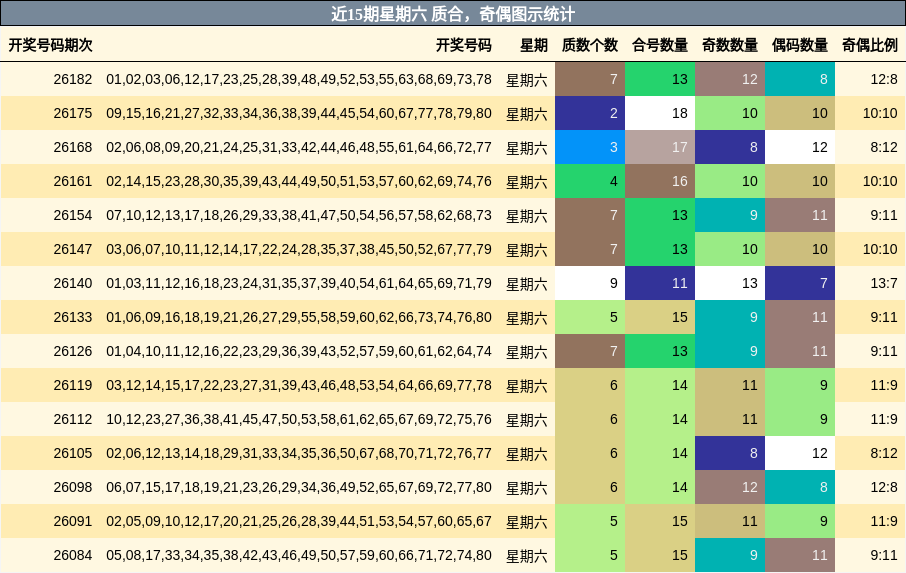Select issue number 26182

(x=73, y=79)
